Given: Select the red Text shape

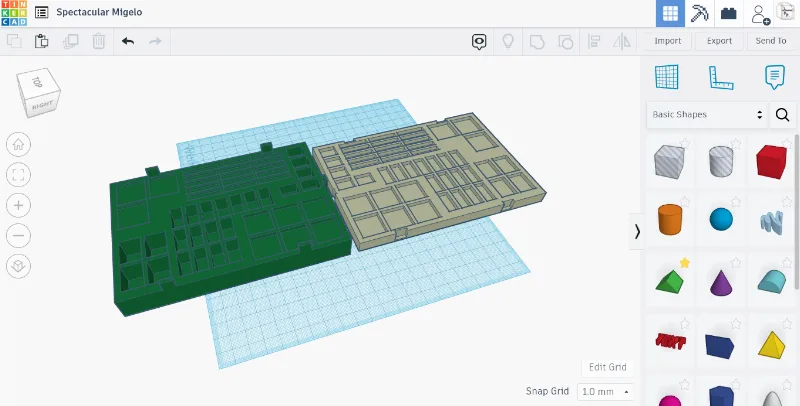Looking at the screenshot, I should click(670, 341).
